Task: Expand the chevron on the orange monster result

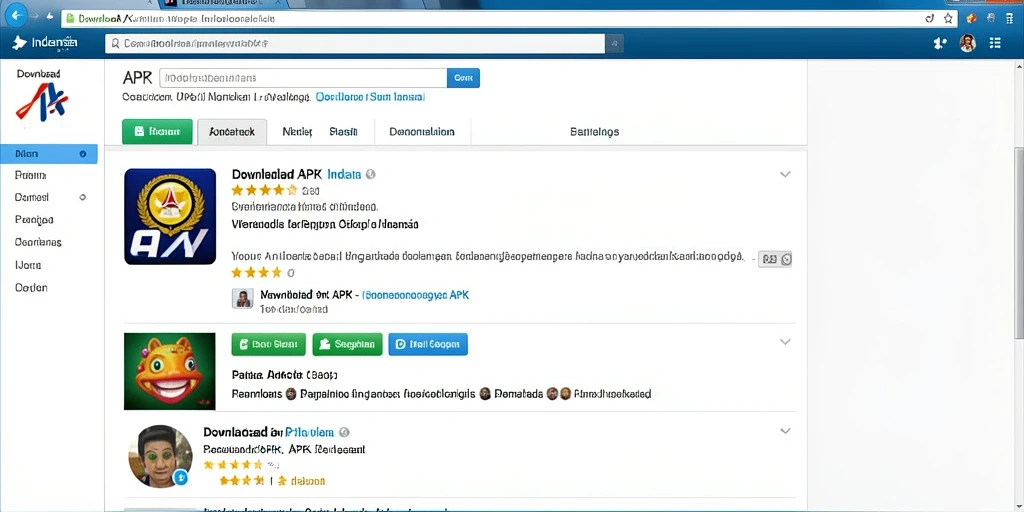Action: 785,342
